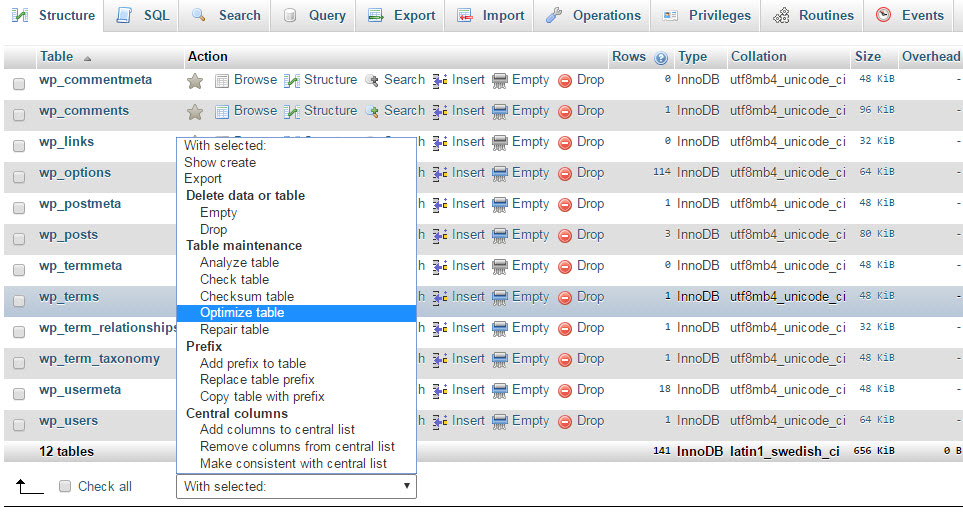
Task: Switch to the Import tab
Action: [490, 15]
